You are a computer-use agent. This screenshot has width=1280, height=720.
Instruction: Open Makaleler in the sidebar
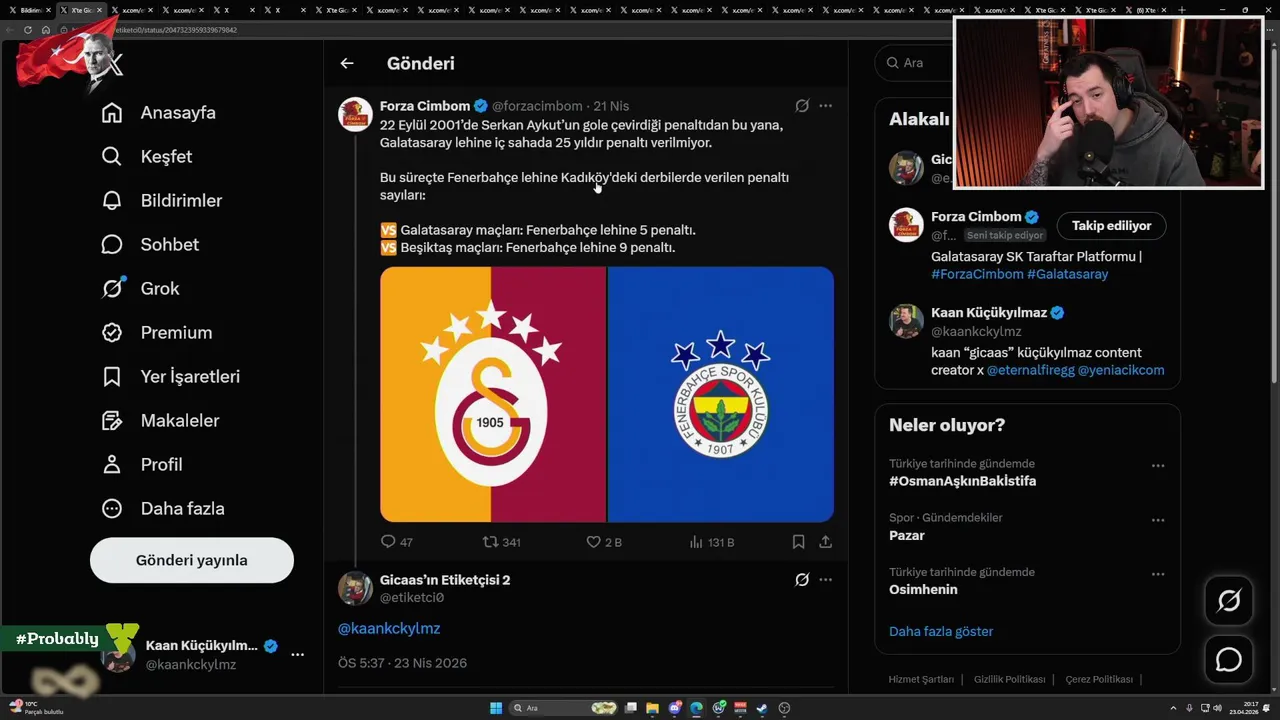pos(160,421)
